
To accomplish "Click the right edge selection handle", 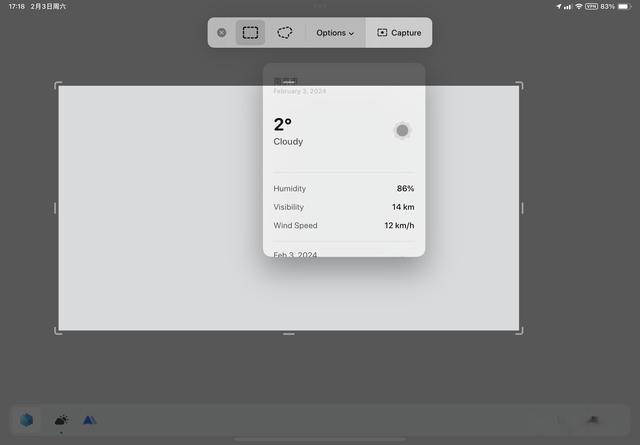I will coord(522,208).
